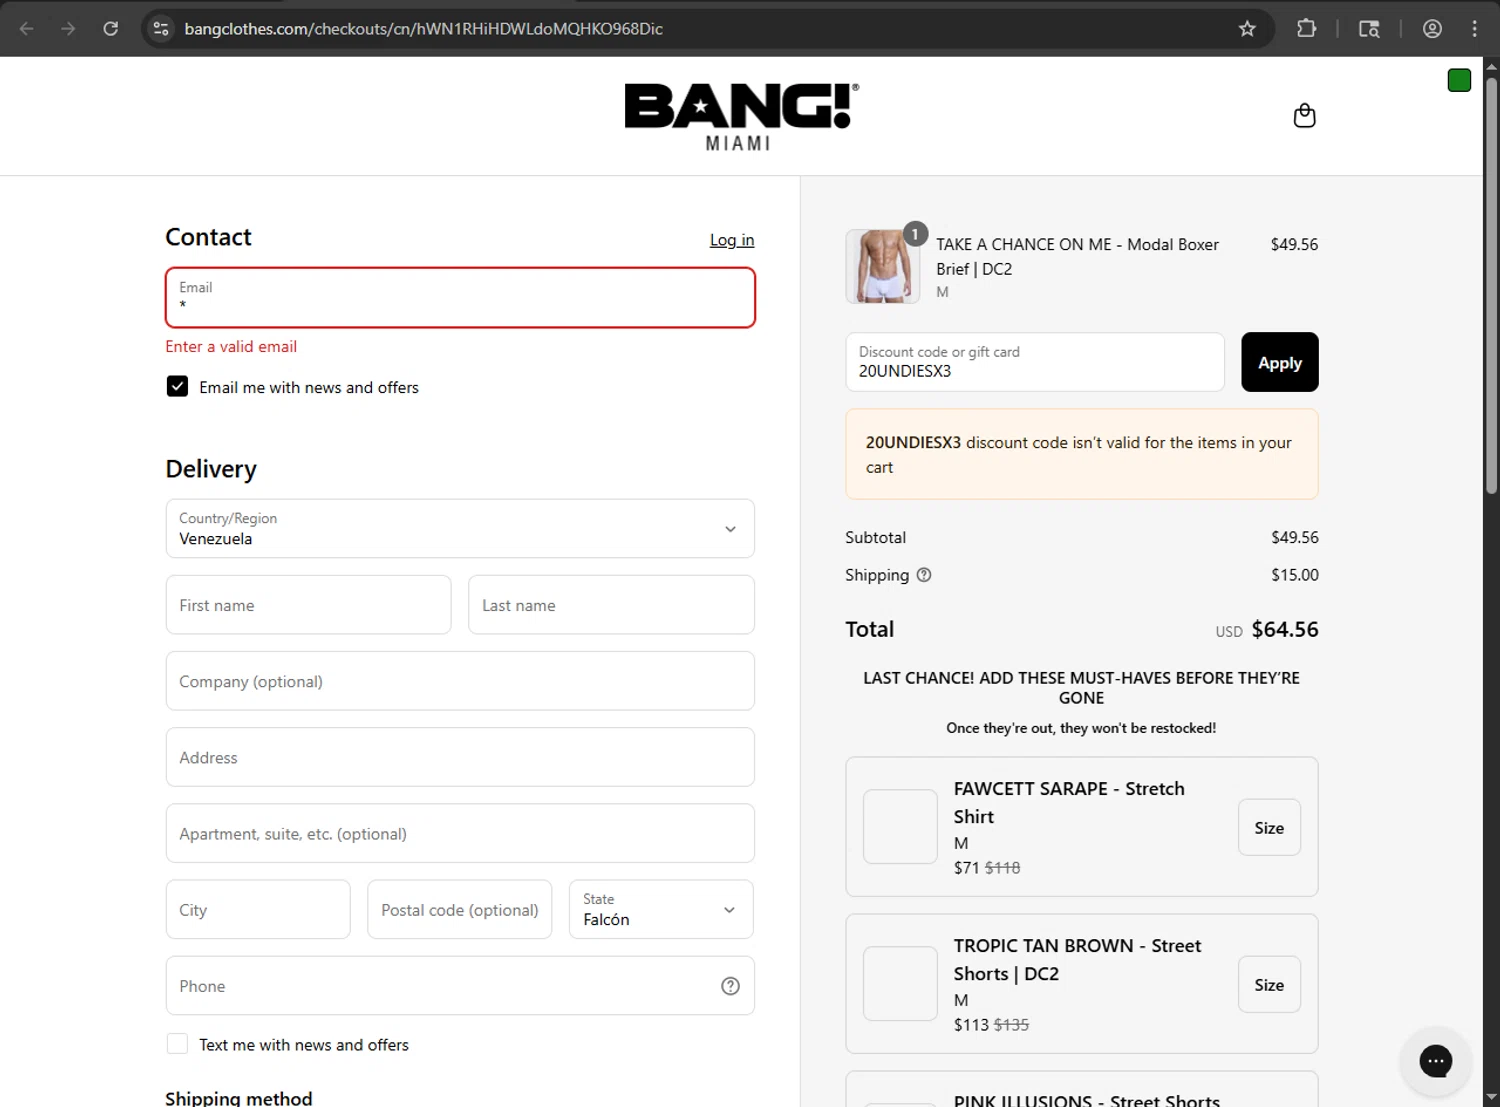The height and width of the screenshot is (1107, 1500).
Task: Focus the Email input field
Action: pyautogui.click(x=460, y=297)
